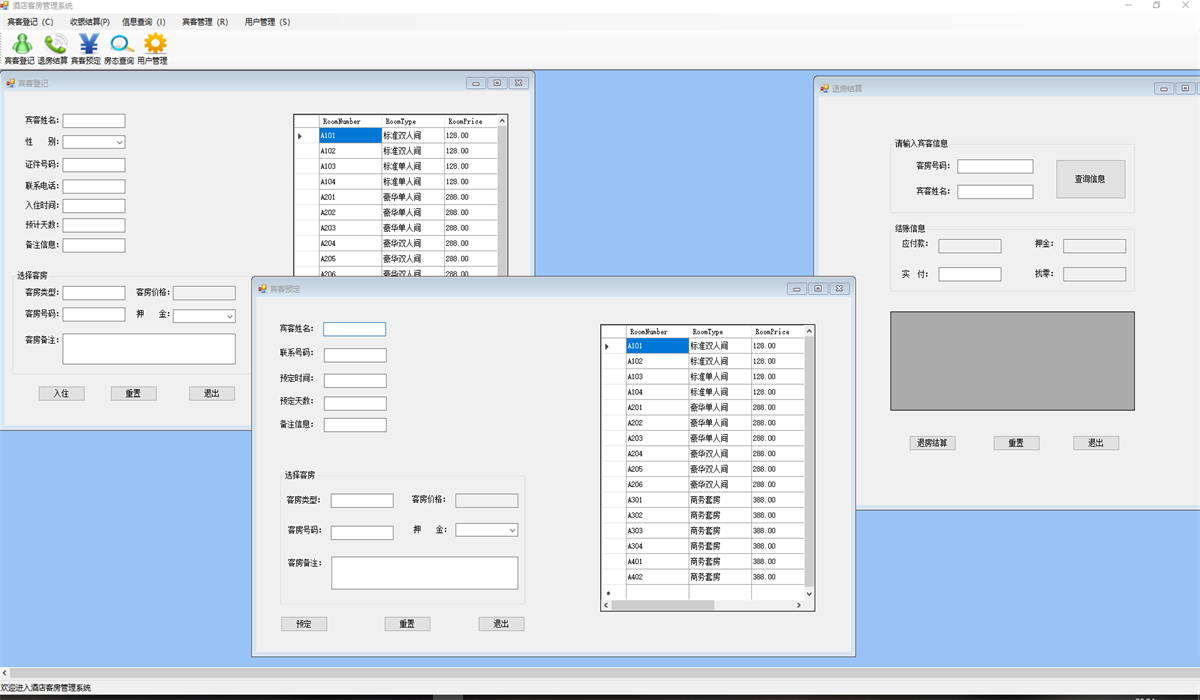Select A206 cell in 宾客预定 grid
This screenshot has height=700, width=1200.
pyautogui.click(x=657, y=484)
